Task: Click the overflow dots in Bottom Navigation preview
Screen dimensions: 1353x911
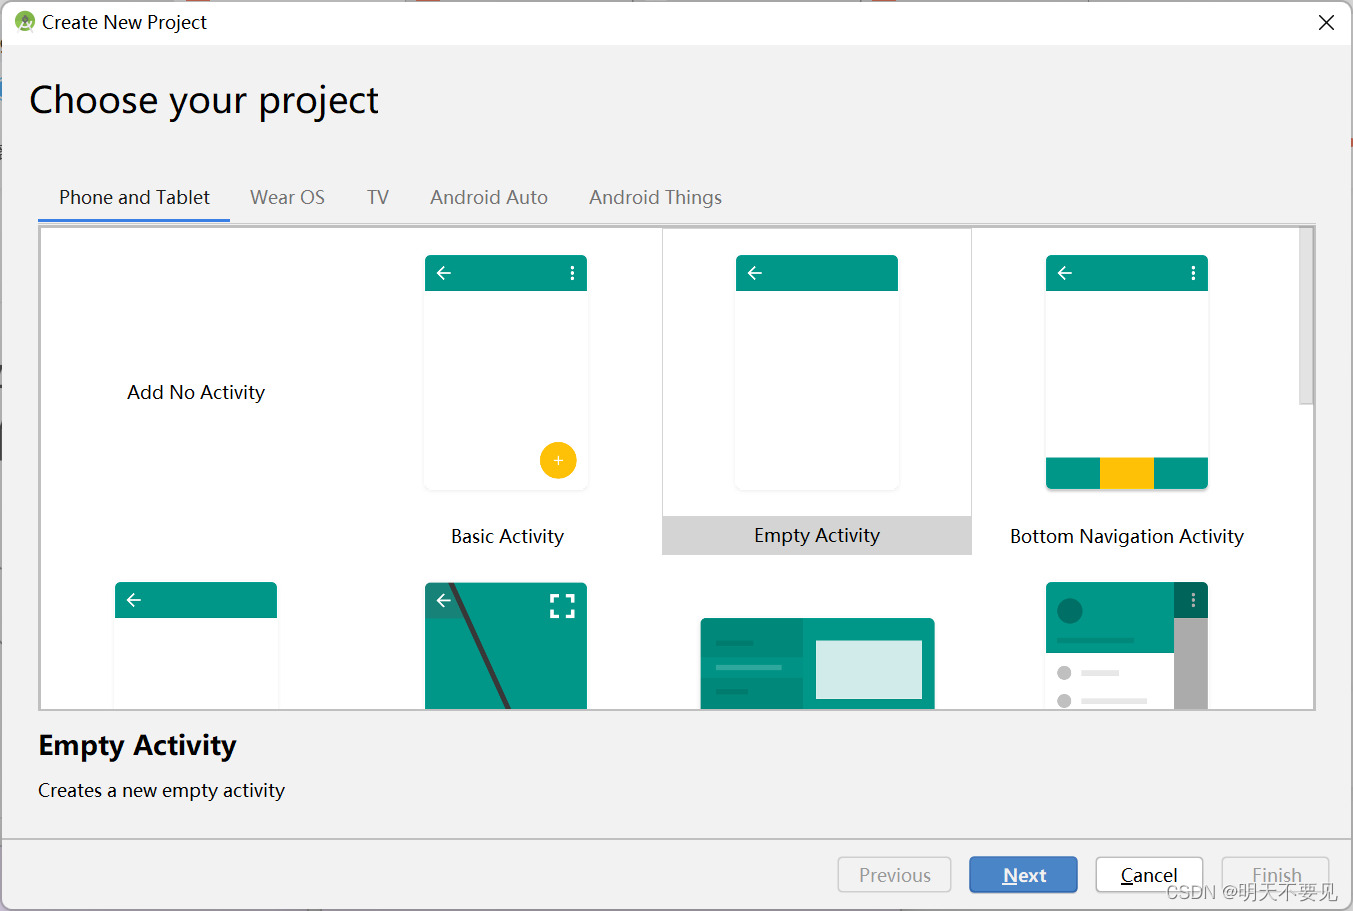Action: 1193,273
